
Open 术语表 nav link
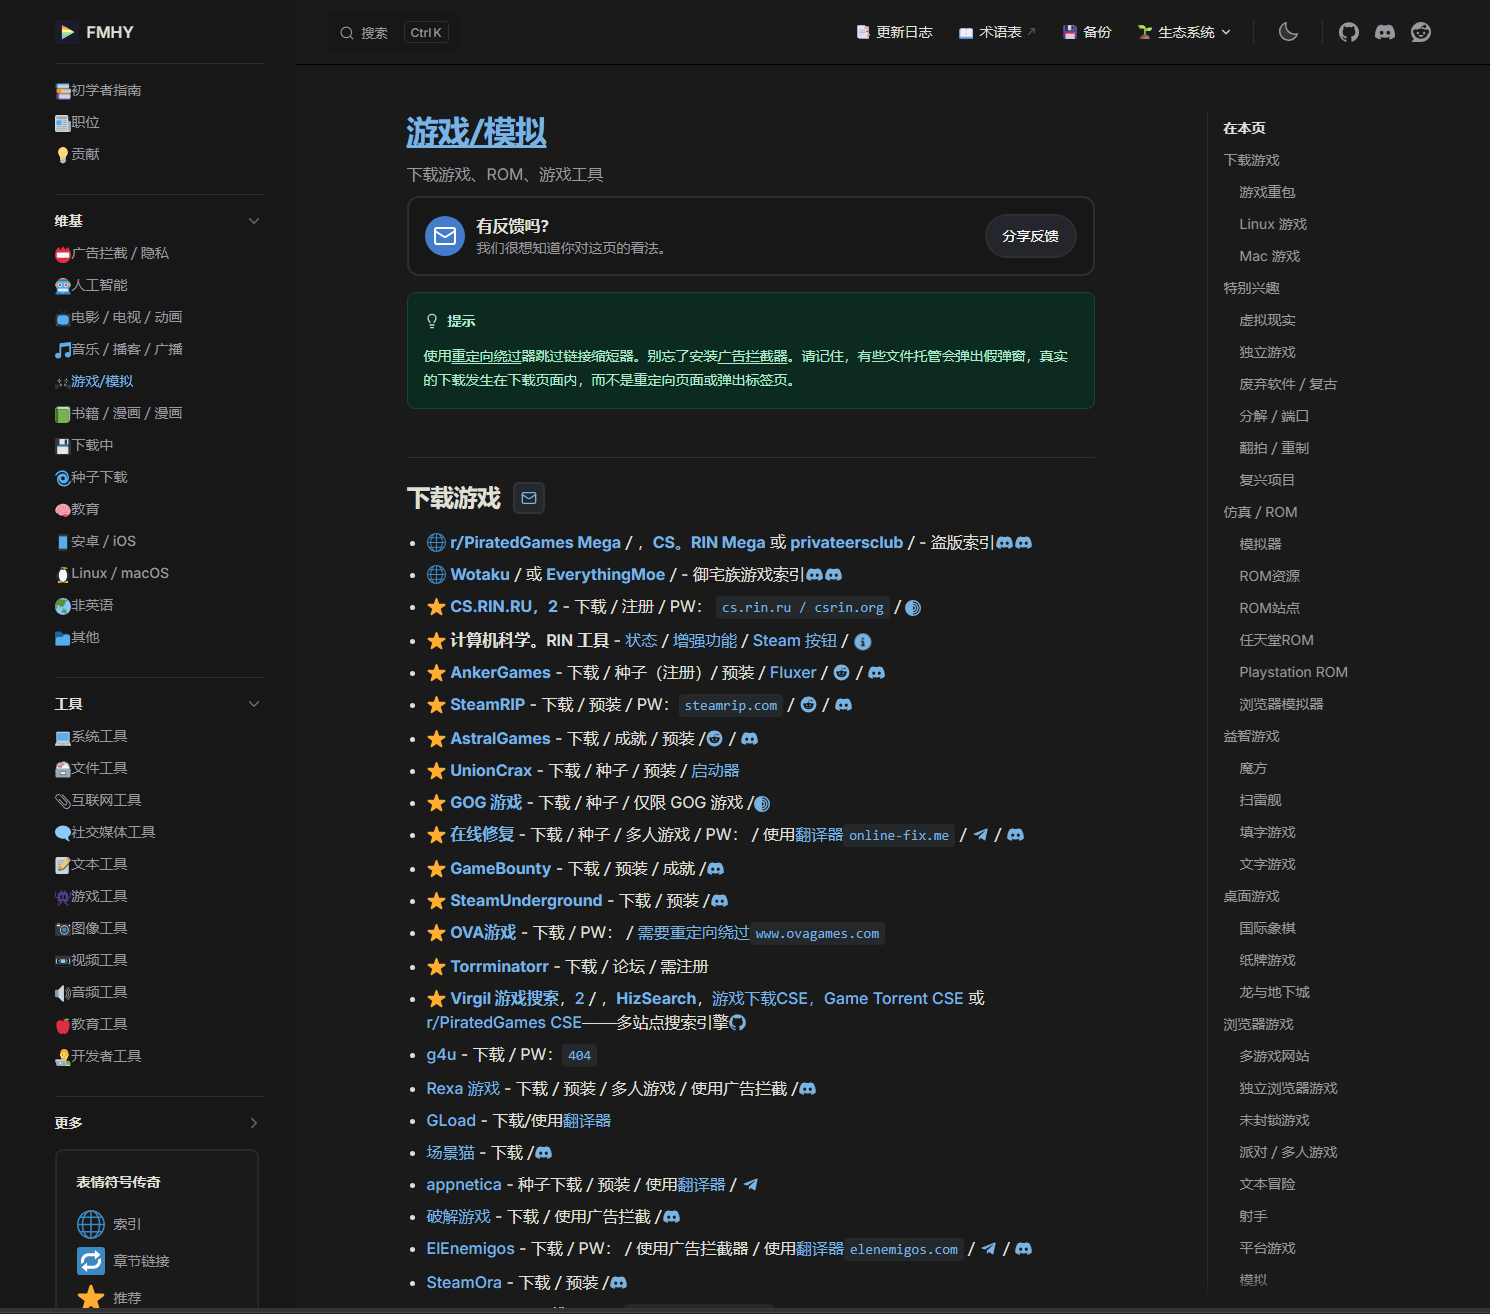[x=997, y=32]
